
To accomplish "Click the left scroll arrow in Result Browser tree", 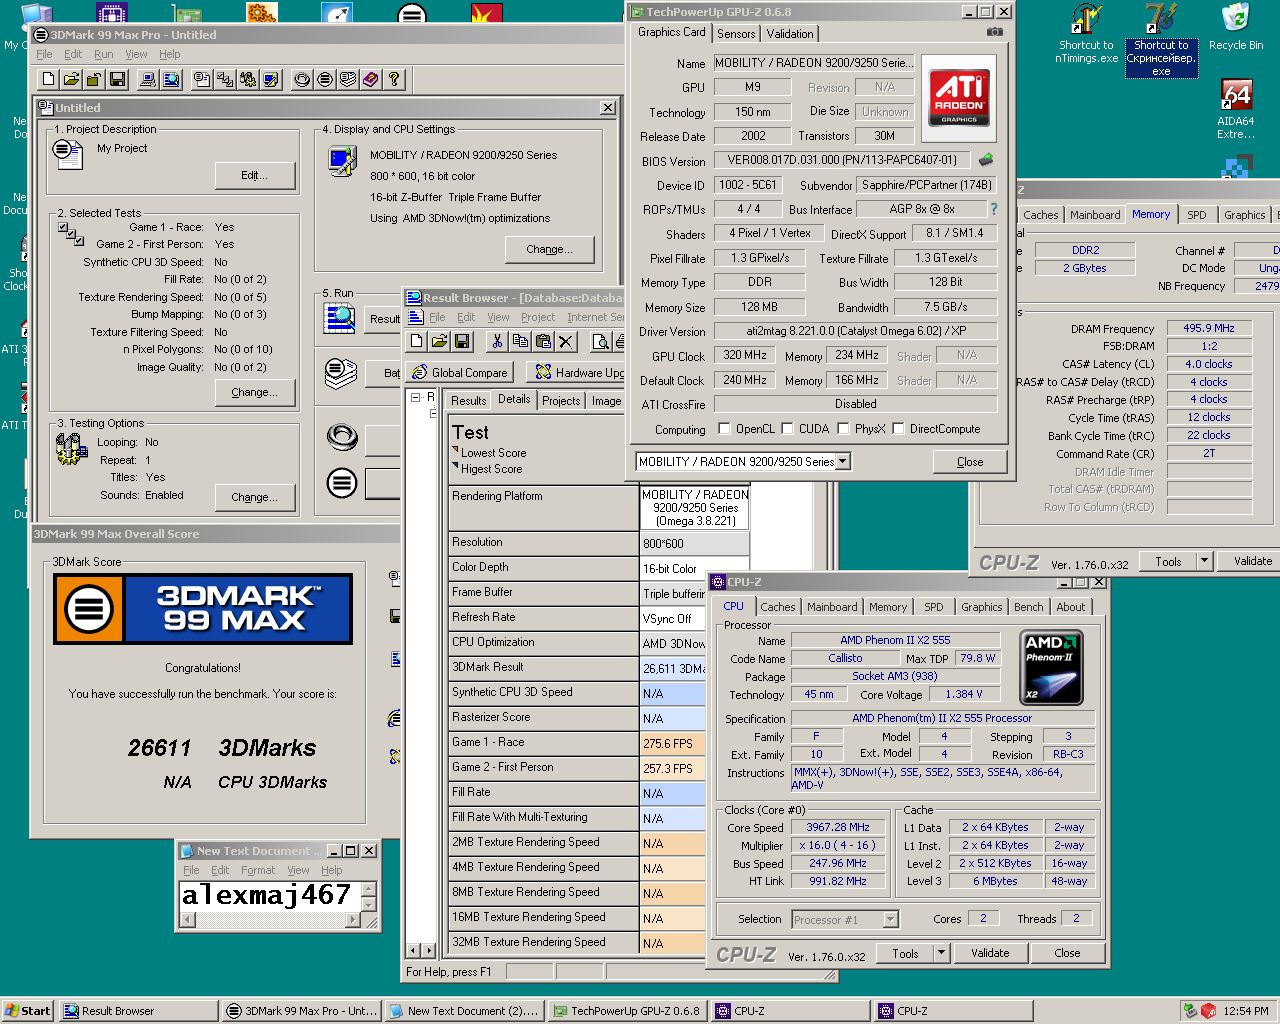I will tap(414, 950).
